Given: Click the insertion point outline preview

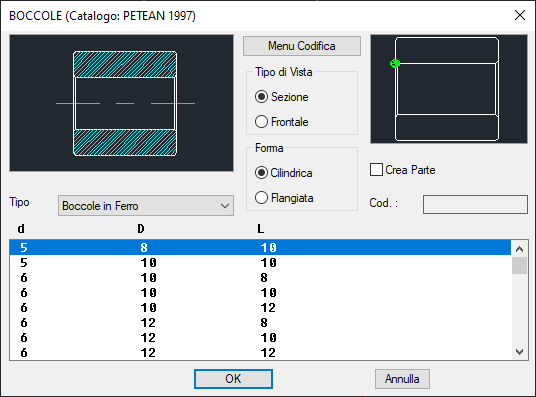Looking at the screenshot, I should tap(449, 89).
